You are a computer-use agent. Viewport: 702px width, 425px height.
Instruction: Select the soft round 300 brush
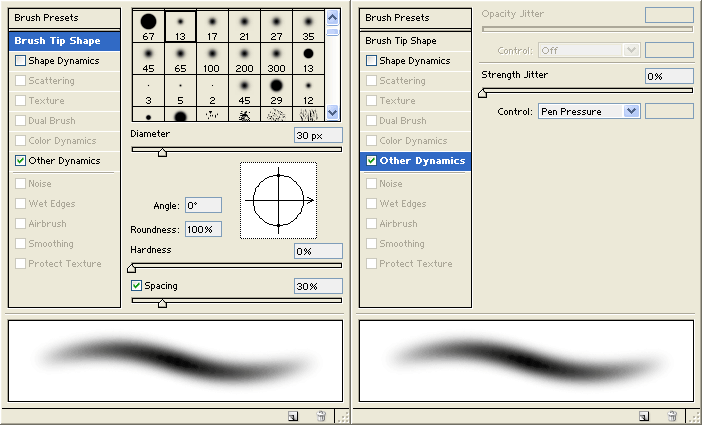click(276, 59)
